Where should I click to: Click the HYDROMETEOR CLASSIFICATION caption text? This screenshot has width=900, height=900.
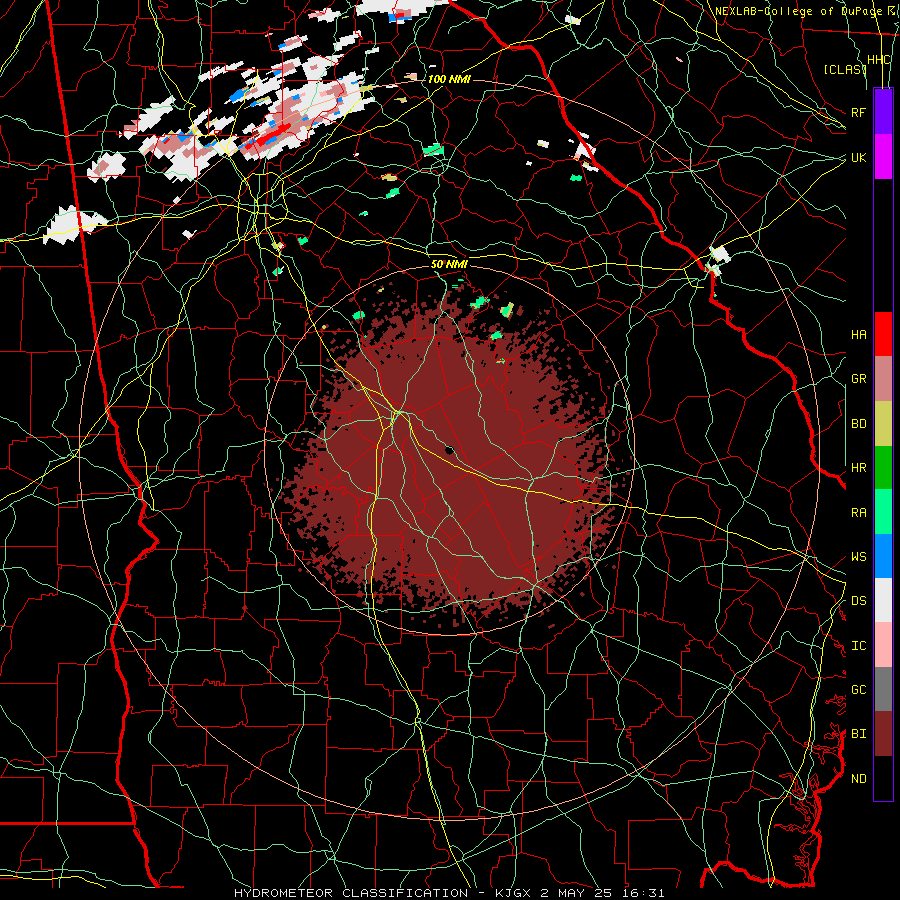coord(351,893)
